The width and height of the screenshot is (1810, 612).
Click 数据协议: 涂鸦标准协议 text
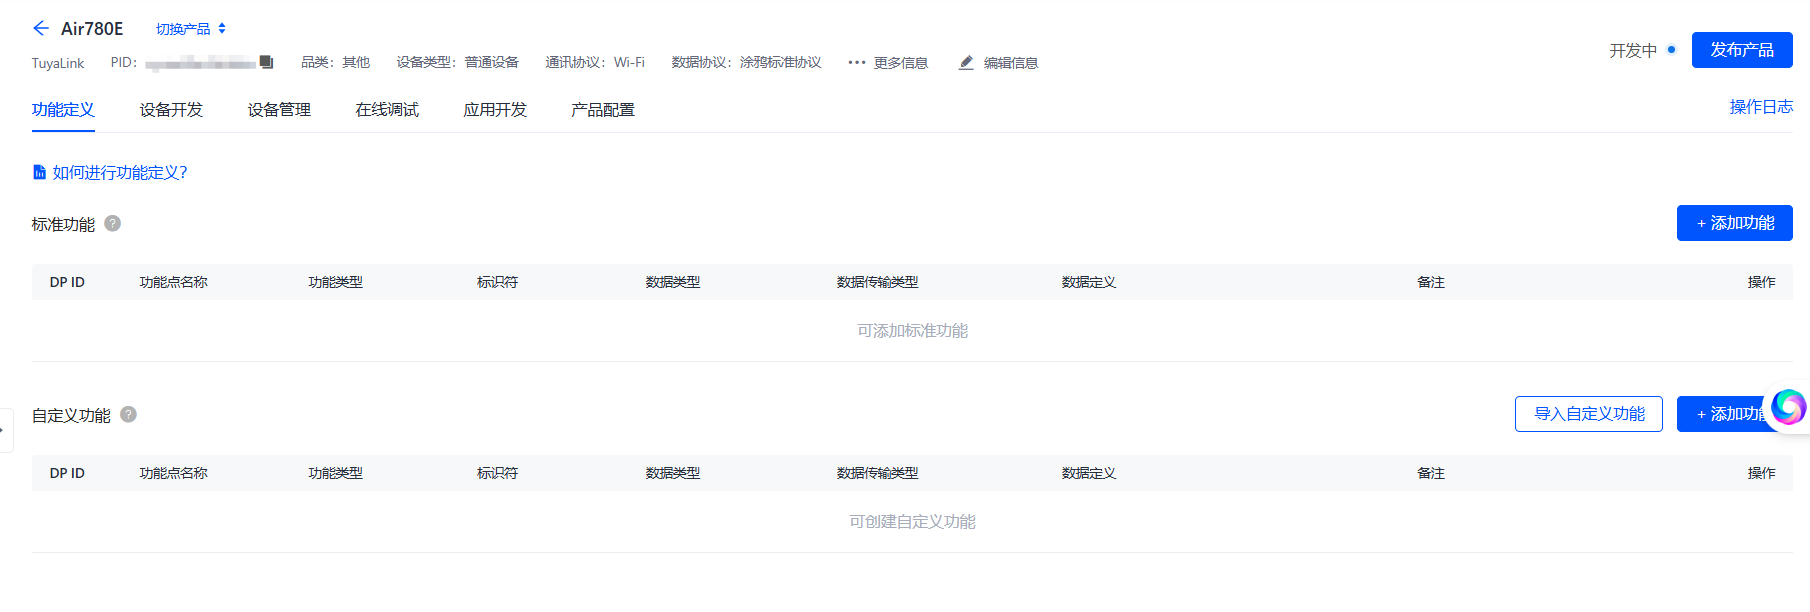click(x=746, y=62)
